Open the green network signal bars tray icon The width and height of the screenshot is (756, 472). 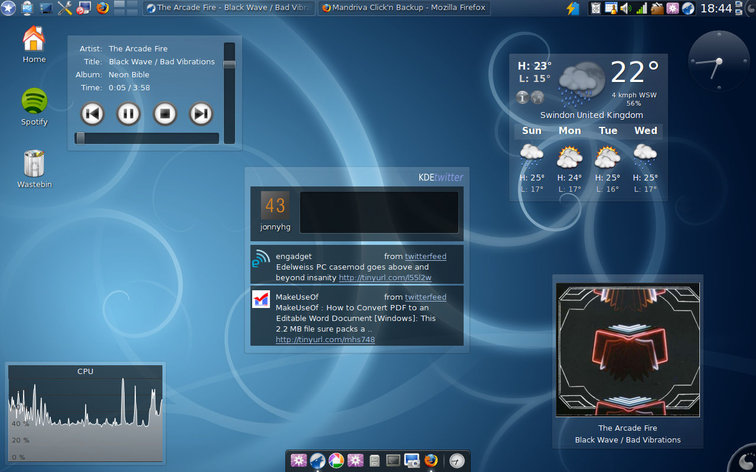pos(641,8)
